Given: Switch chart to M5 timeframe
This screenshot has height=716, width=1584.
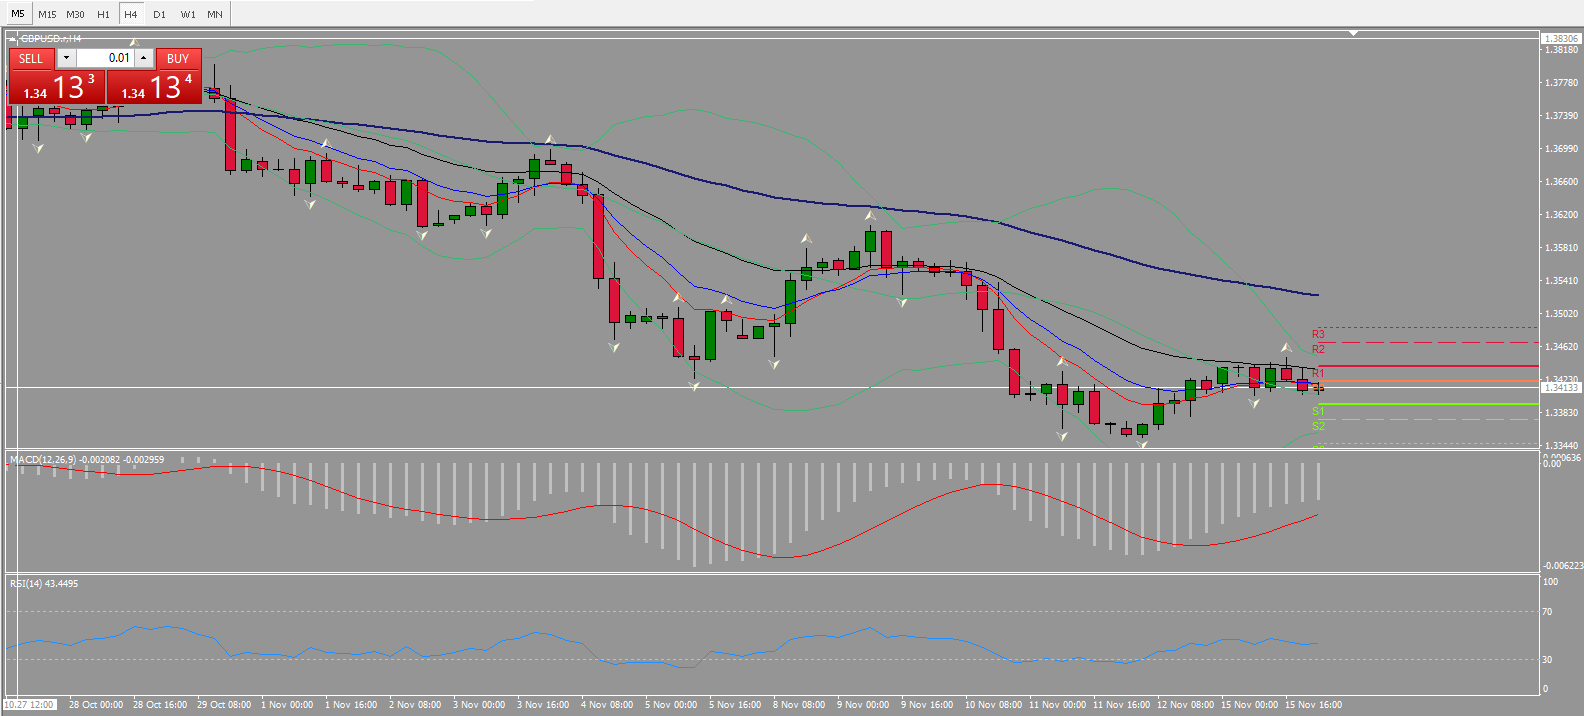Looking at the screenshot, I should click(x=17, y=14).
